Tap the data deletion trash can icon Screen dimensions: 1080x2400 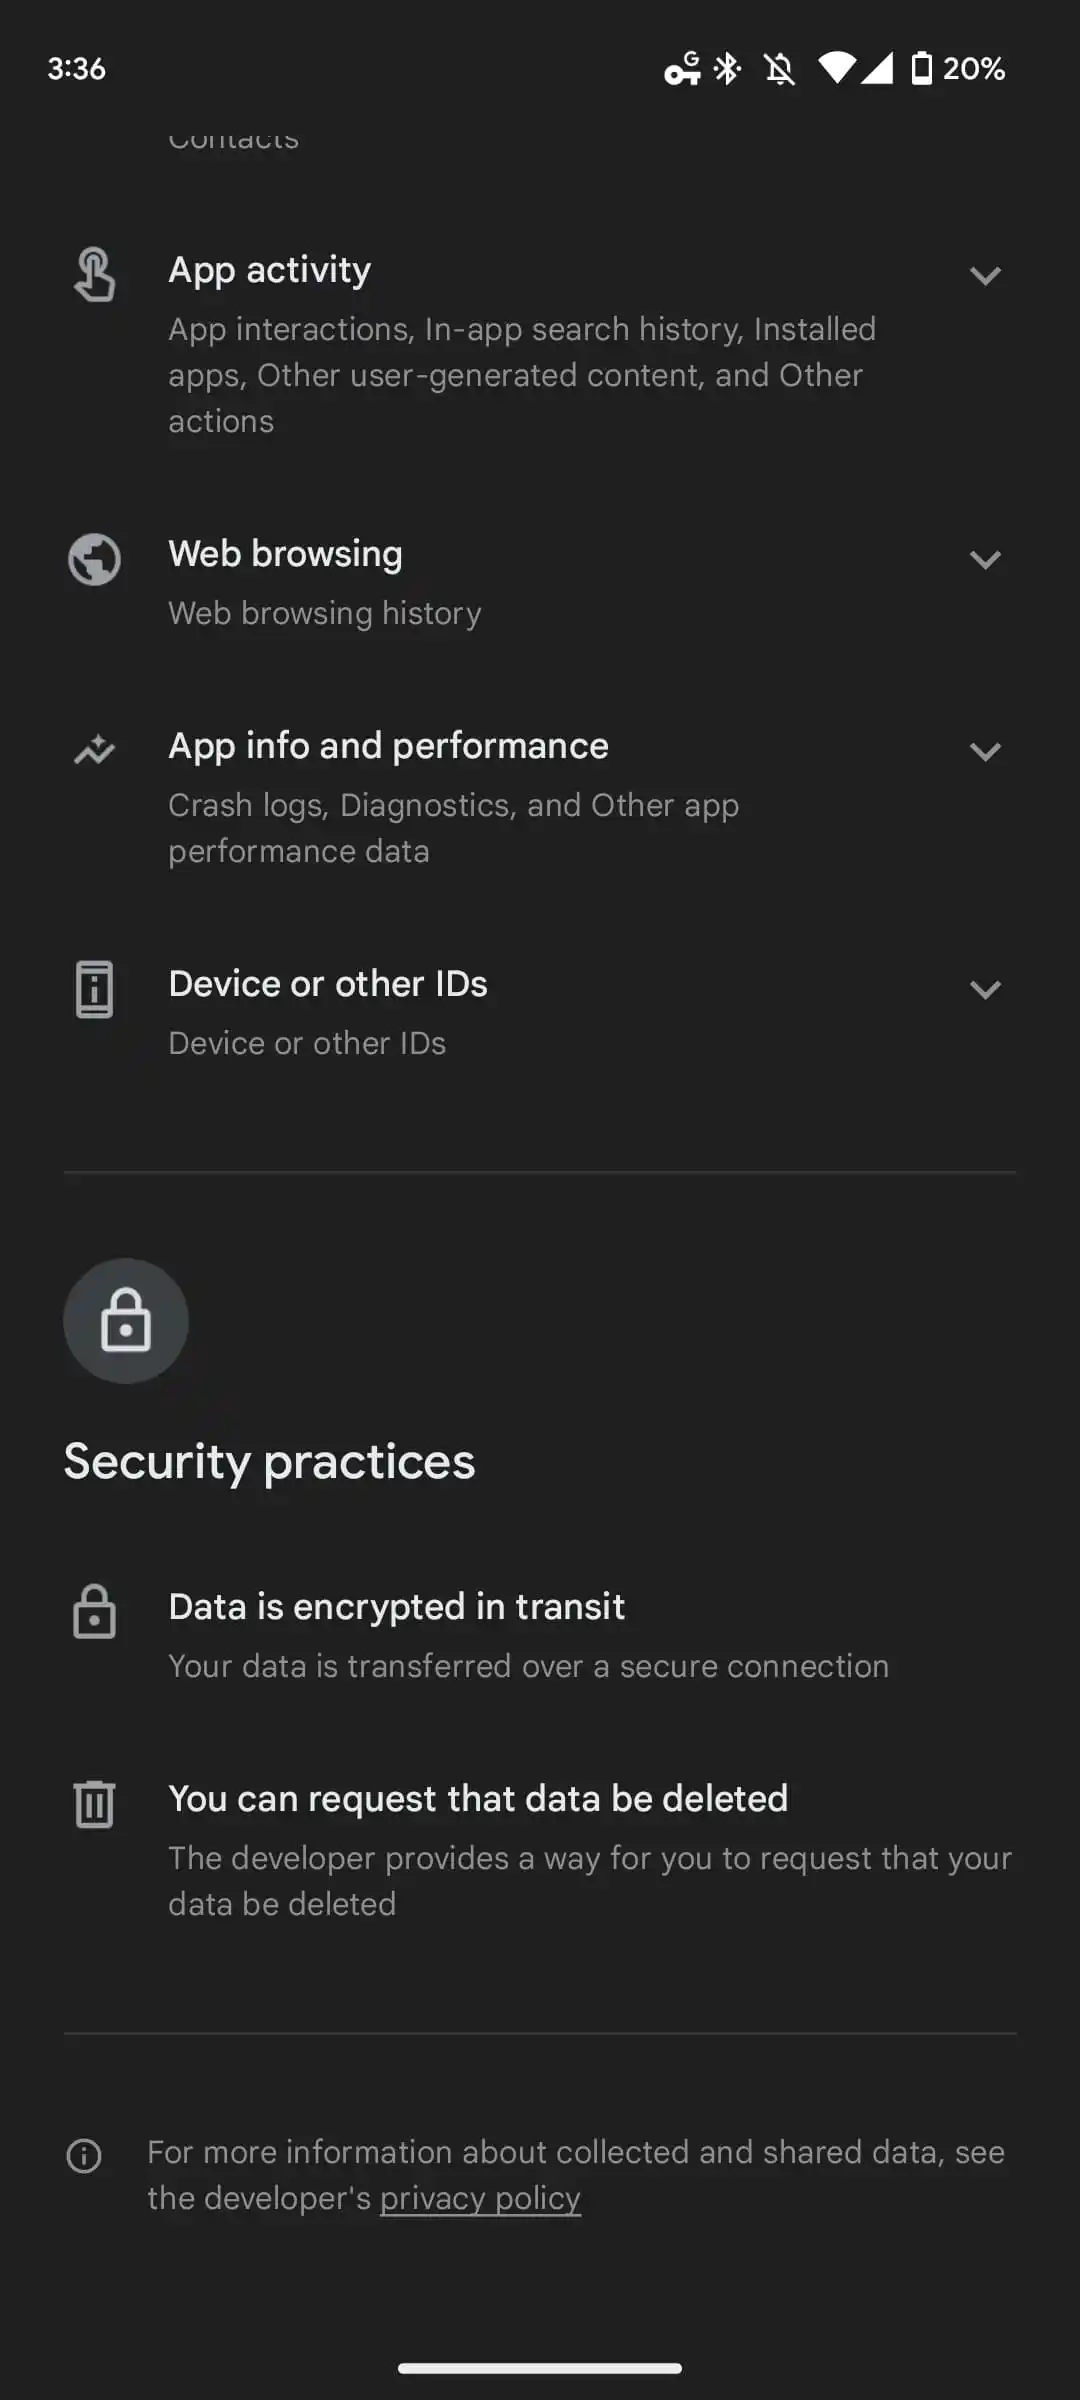(95, 1803)
